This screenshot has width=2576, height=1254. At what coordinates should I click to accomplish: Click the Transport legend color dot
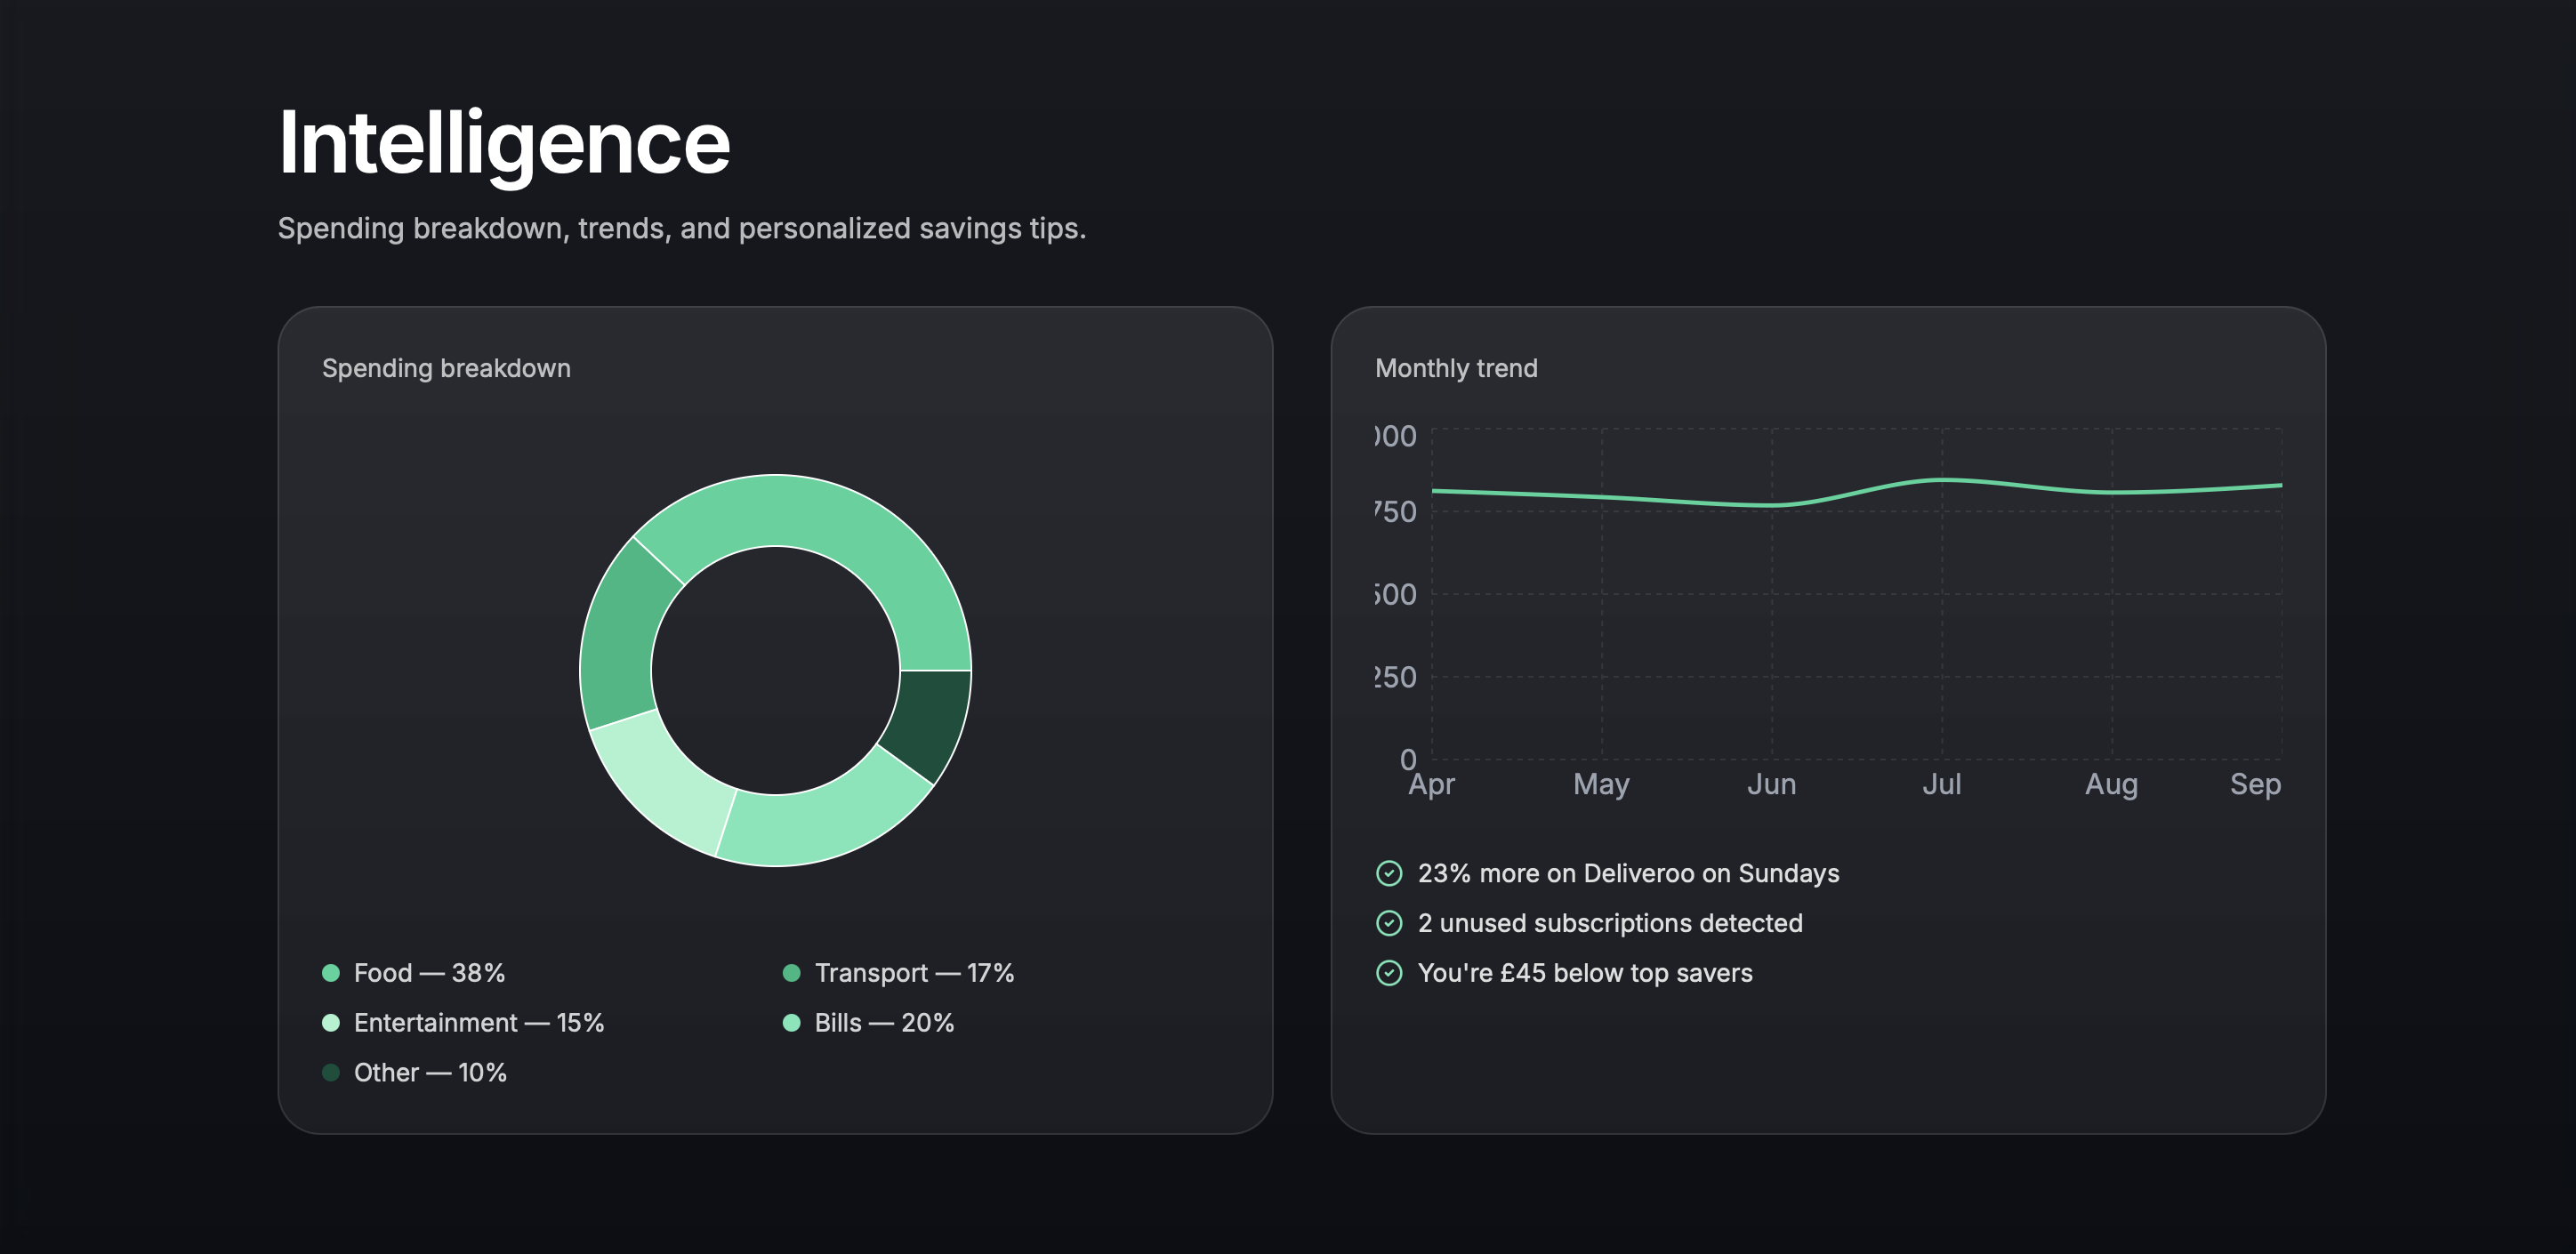click(791, 973)
